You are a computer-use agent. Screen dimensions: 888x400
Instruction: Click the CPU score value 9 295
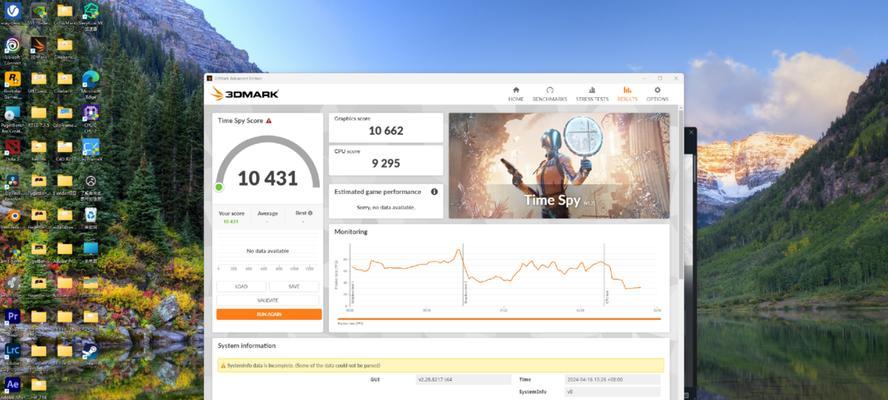(386, 163)
